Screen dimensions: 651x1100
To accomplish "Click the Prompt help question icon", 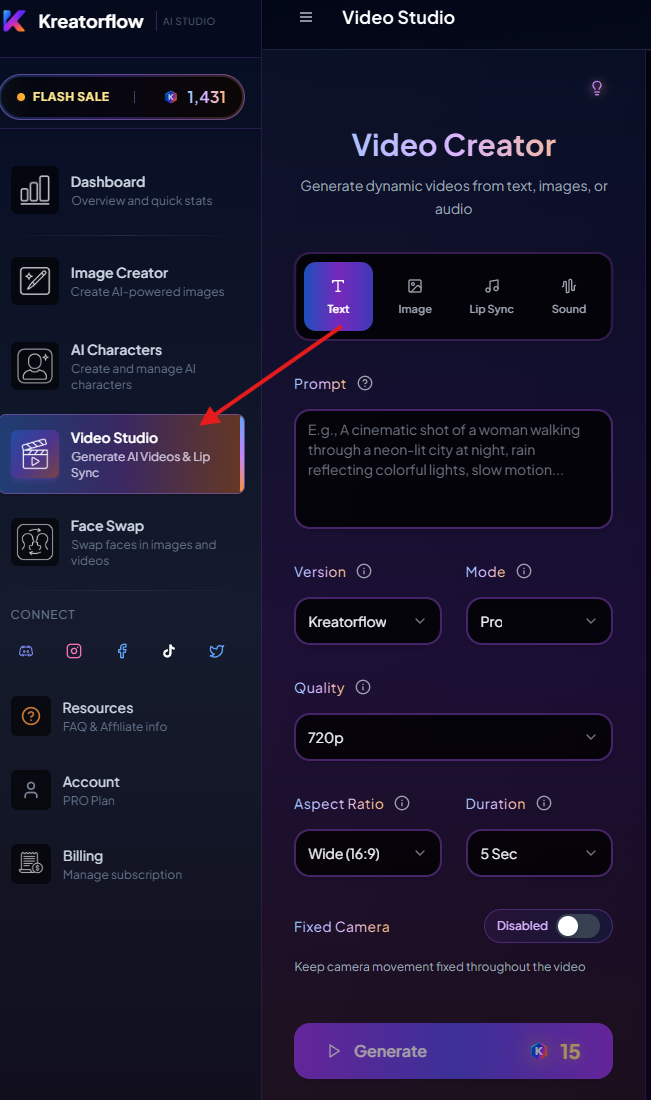I will point(365,384).
